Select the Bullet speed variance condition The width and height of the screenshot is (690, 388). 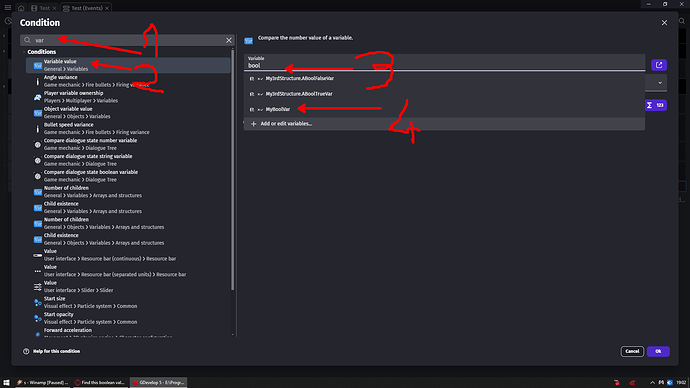tap(128, 128)
